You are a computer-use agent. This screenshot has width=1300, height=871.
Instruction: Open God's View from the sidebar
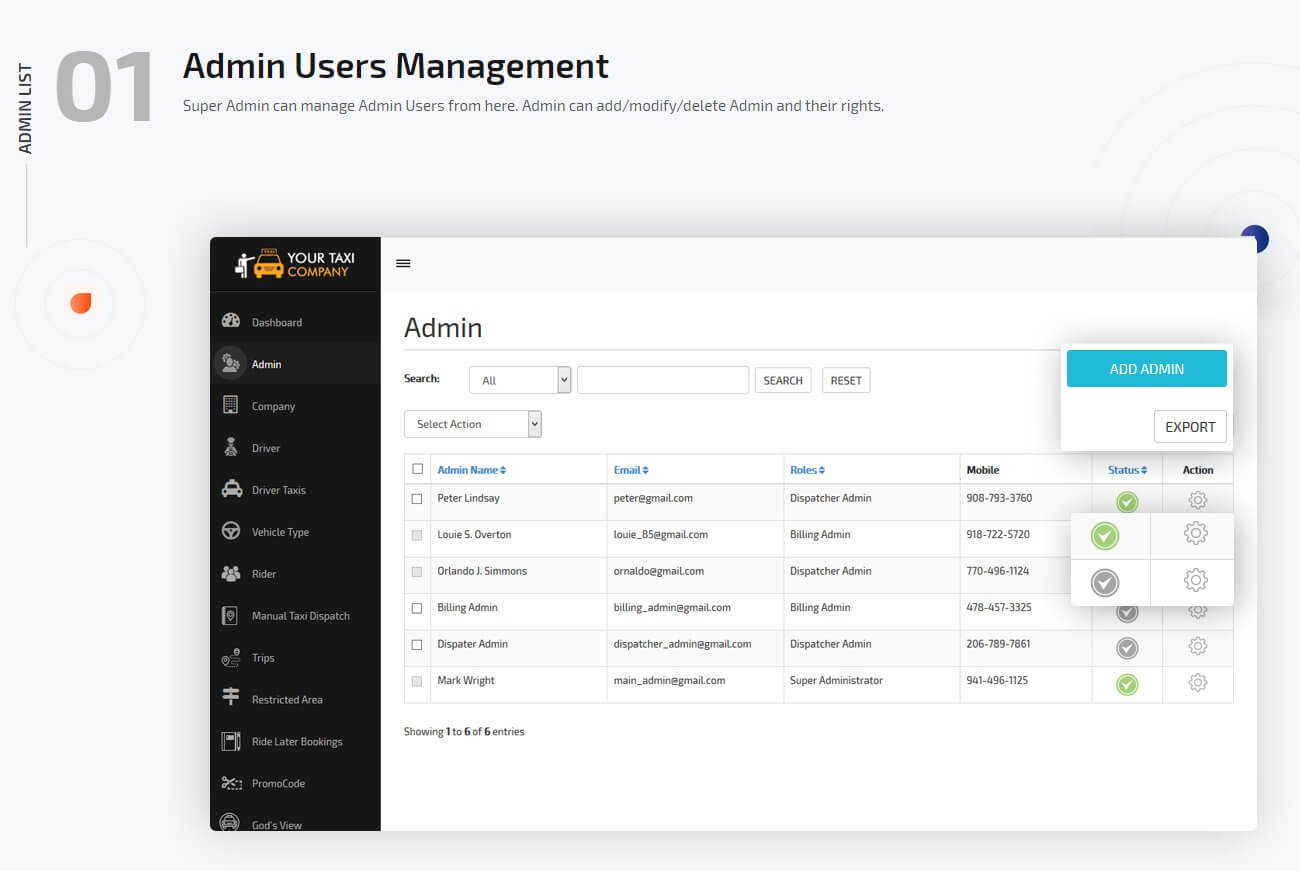(229, 823)
